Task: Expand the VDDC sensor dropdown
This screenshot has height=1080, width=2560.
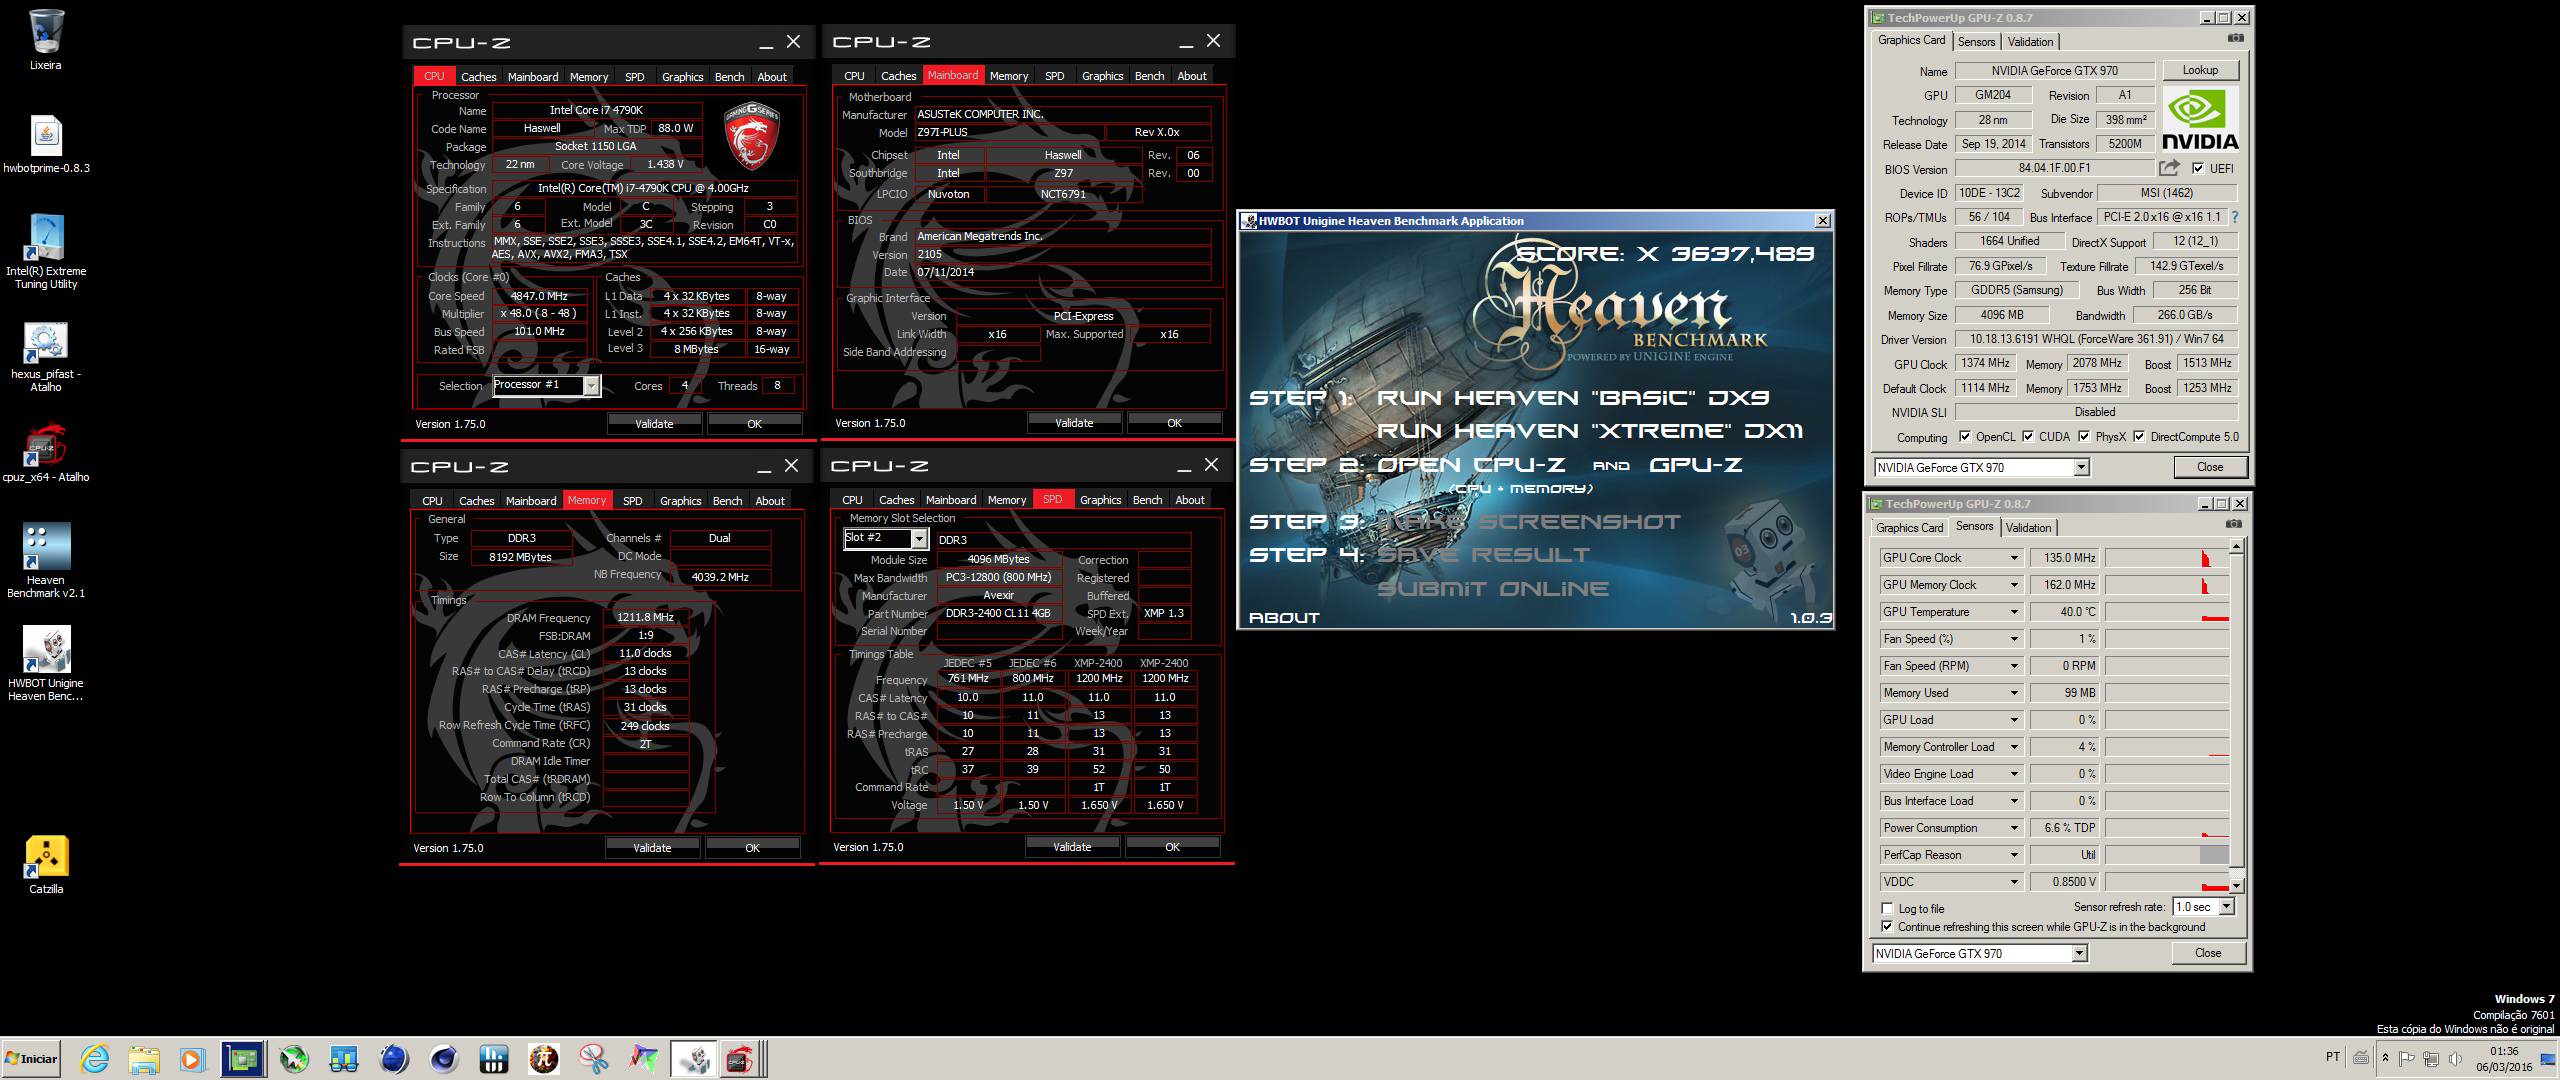Action: pyautogui.click(x=2015, y=882)
